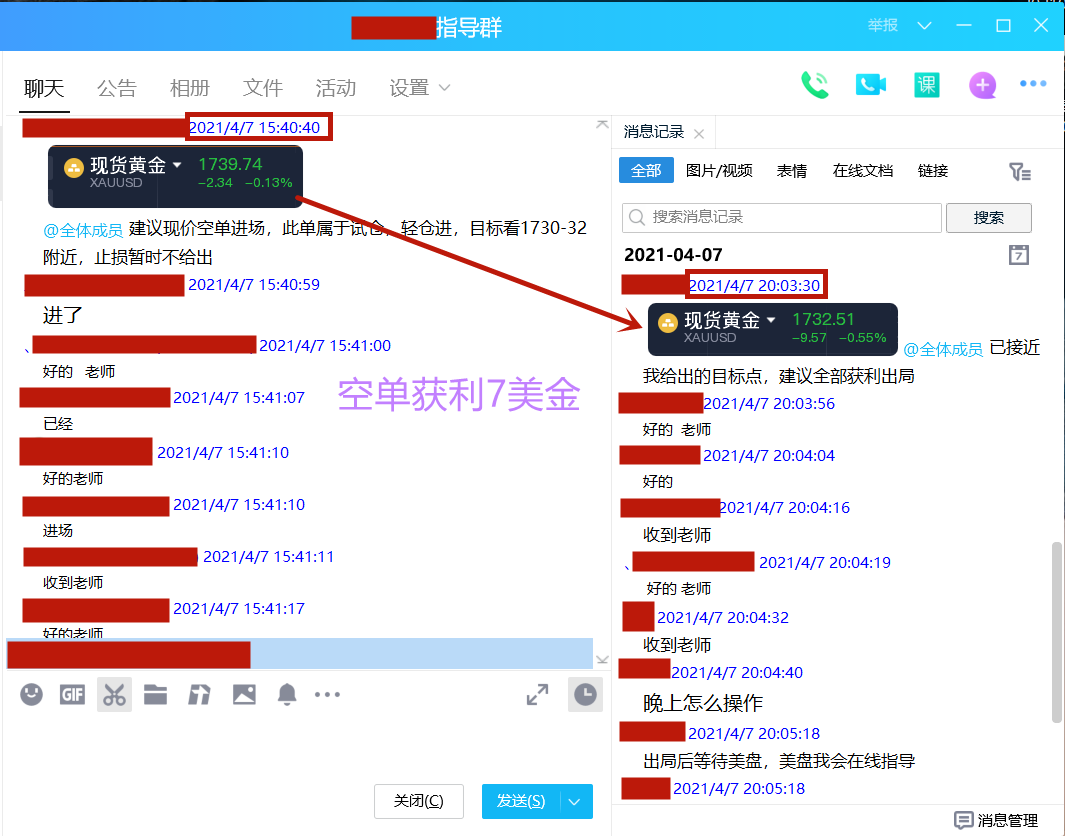Jump to bottom of chat with down arrow
This screenshot has width=1065, height=836.
point(602,659)
